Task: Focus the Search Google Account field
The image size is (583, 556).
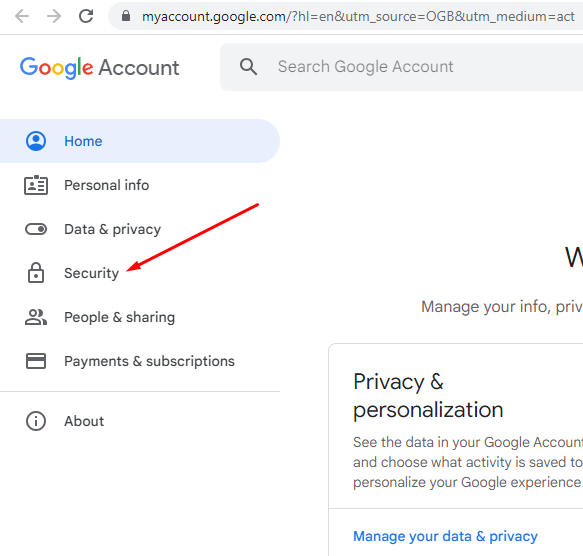Action: 402,67
